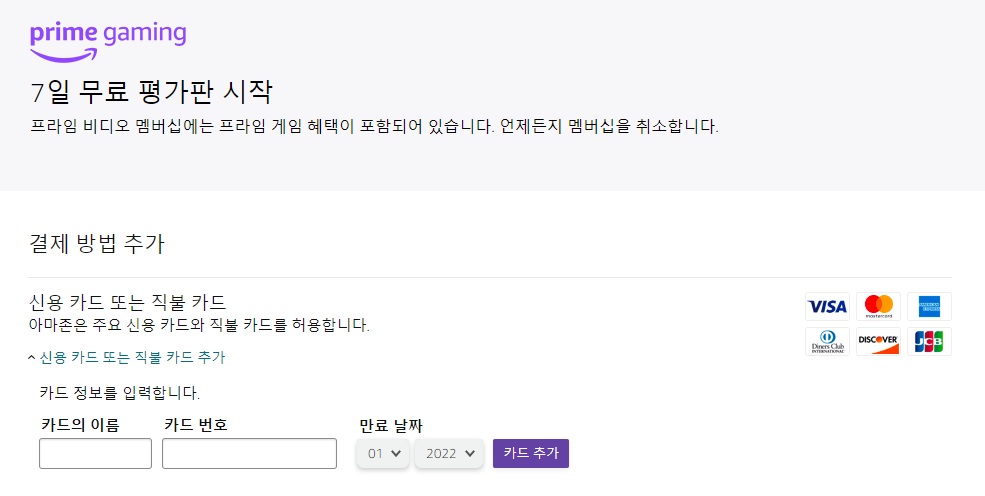This screenshot has width=985, height=496.
Task: Select the Discover card icon
Action: coord(878,342)
